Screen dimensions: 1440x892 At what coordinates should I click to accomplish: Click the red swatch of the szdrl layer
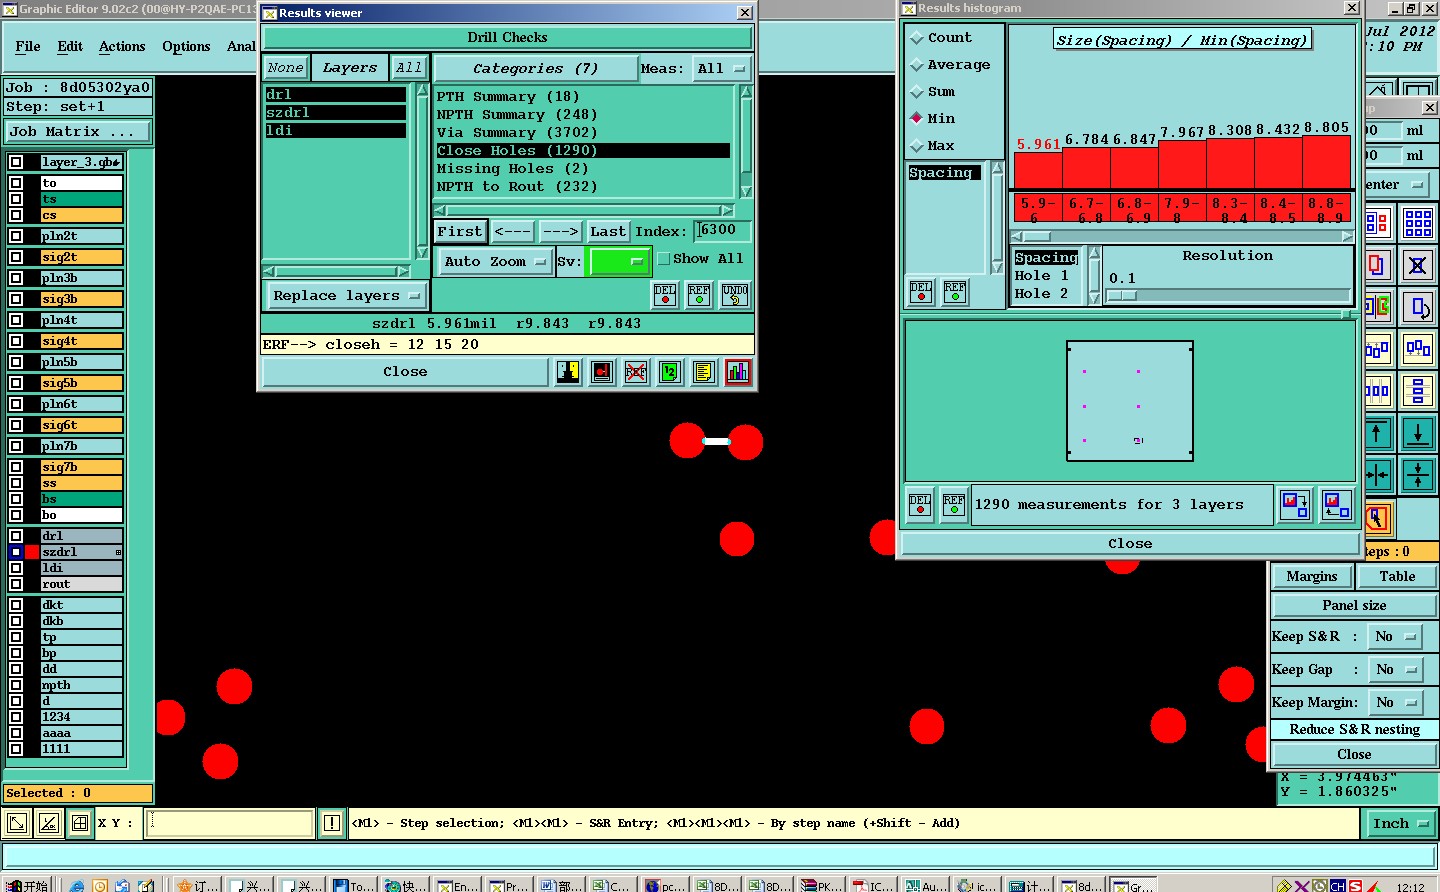(32, 552)
